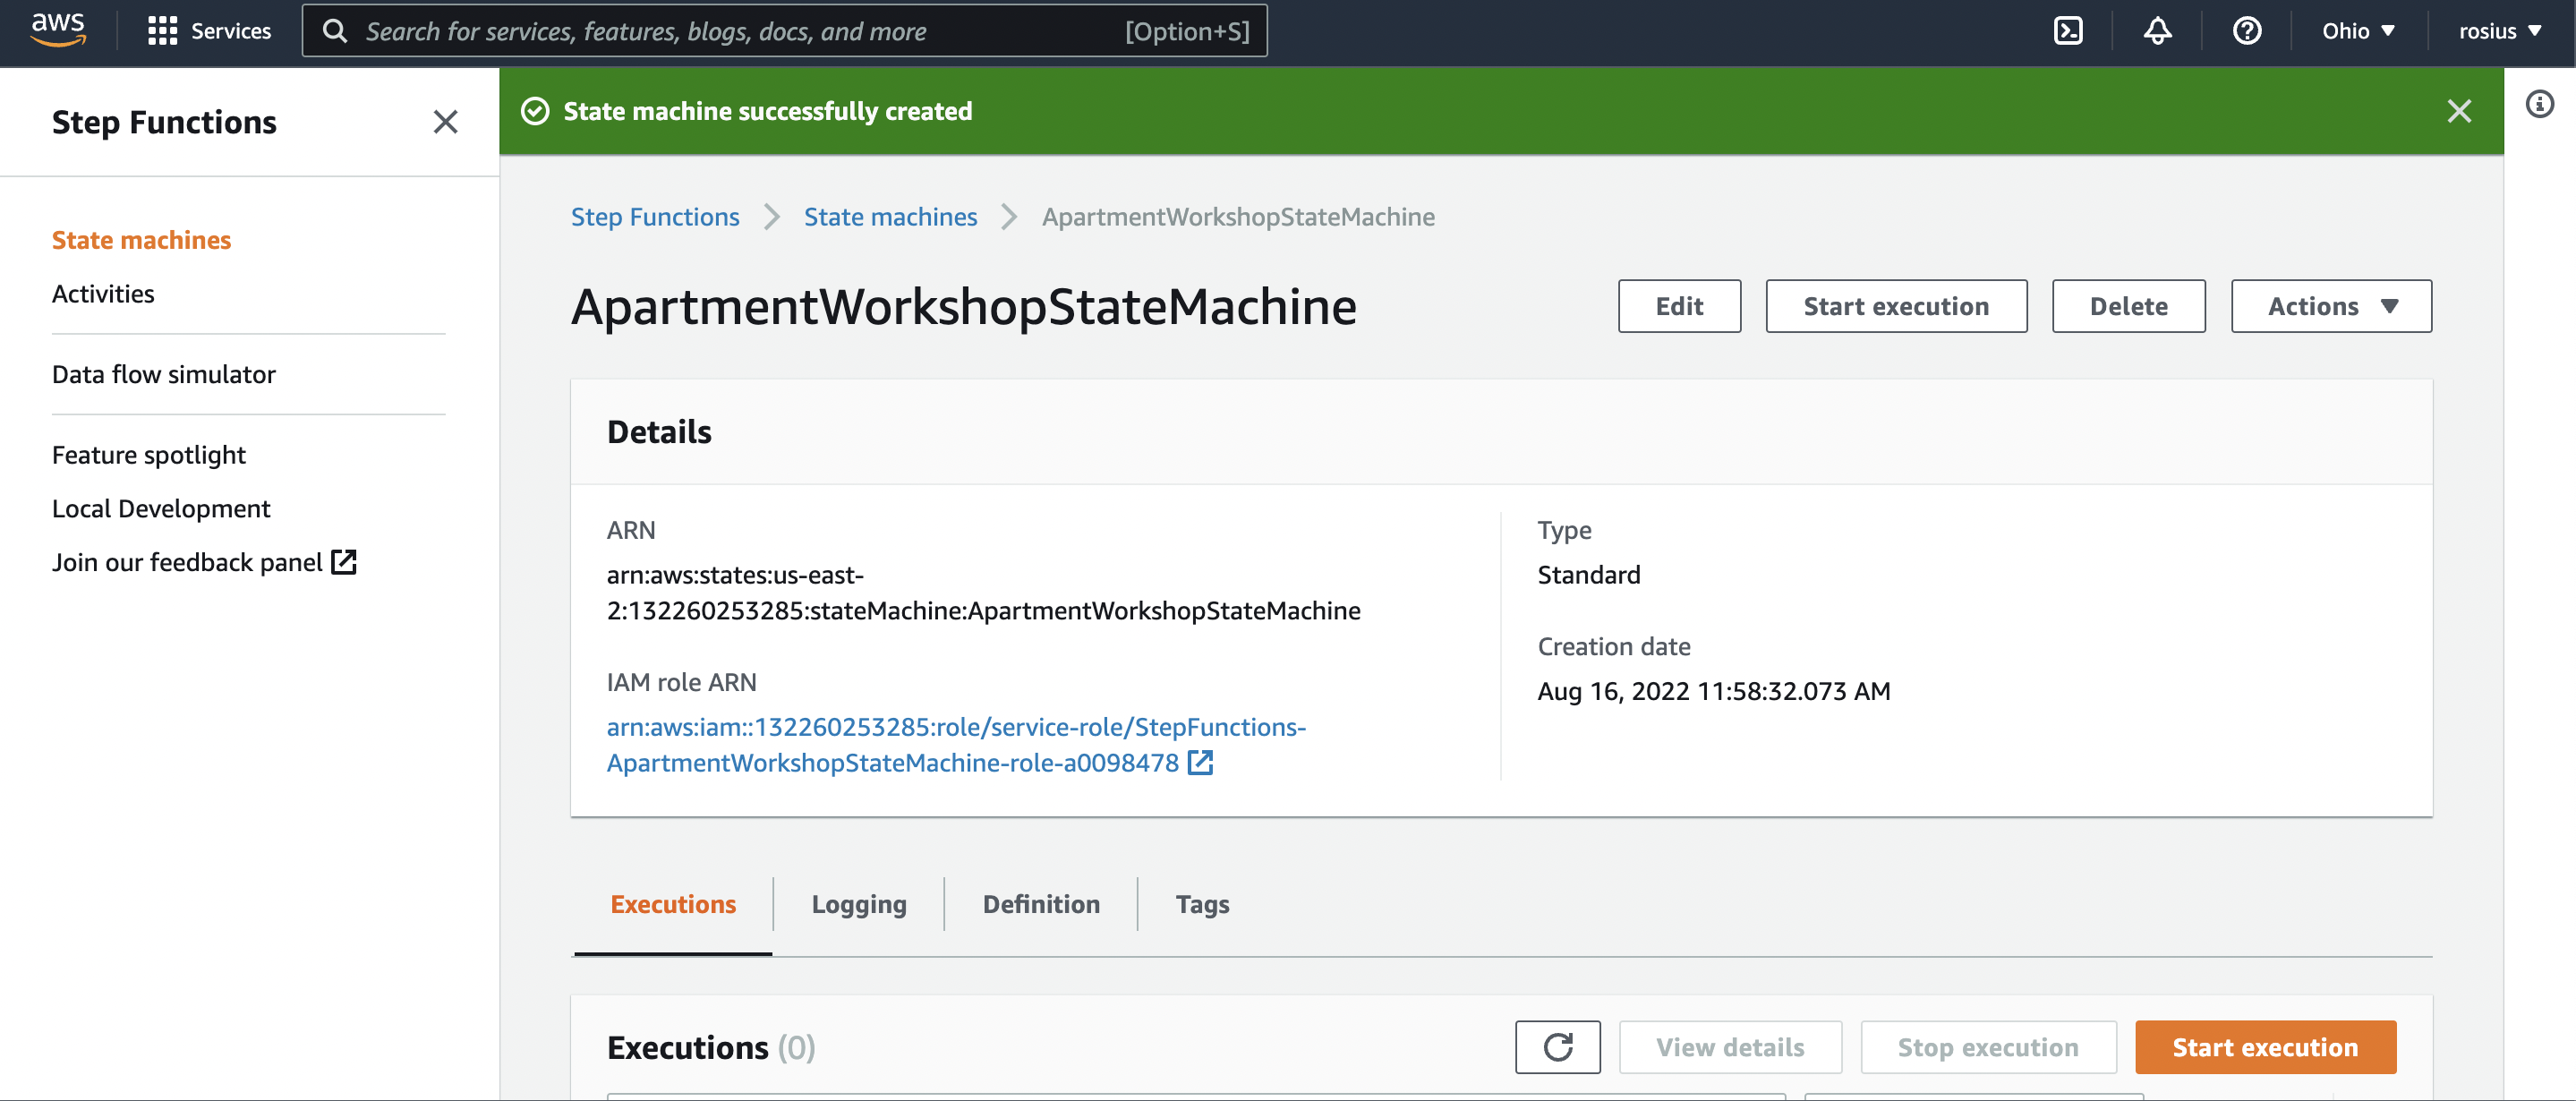Open Data flow simulator
This screenshot has width=2576, height=1101.
164,374
